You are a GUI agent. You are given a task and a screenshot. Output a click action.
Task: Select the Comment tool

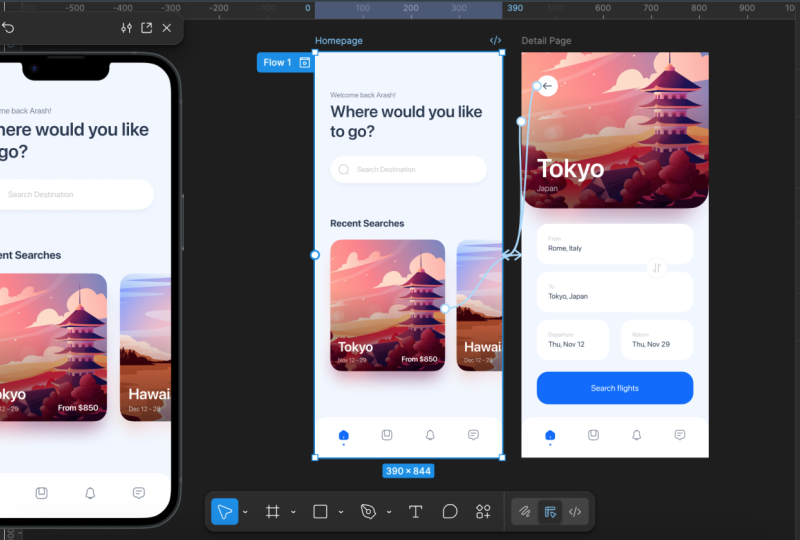click(x=449, y=511)
